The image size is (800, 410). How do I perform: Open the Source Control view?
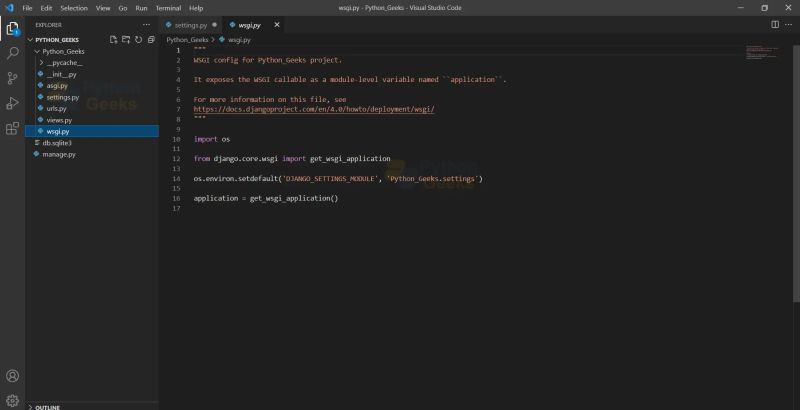[x=12, y=78]
